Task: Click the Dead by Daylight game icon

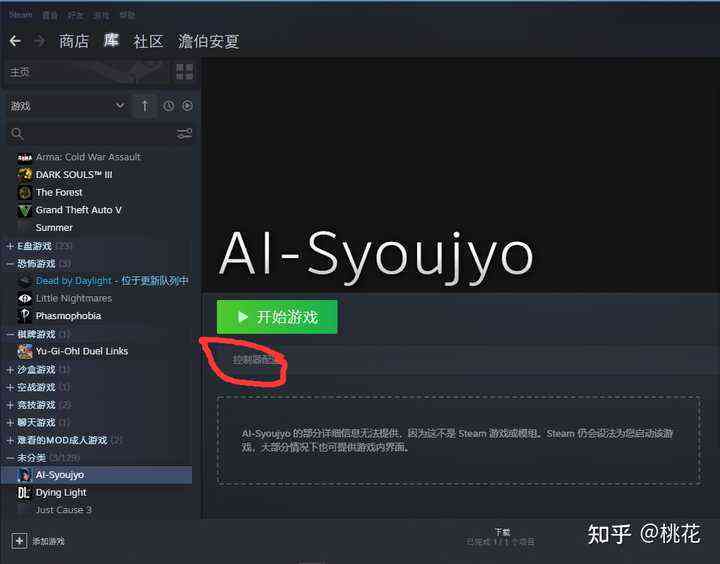Action: point(25,281)
